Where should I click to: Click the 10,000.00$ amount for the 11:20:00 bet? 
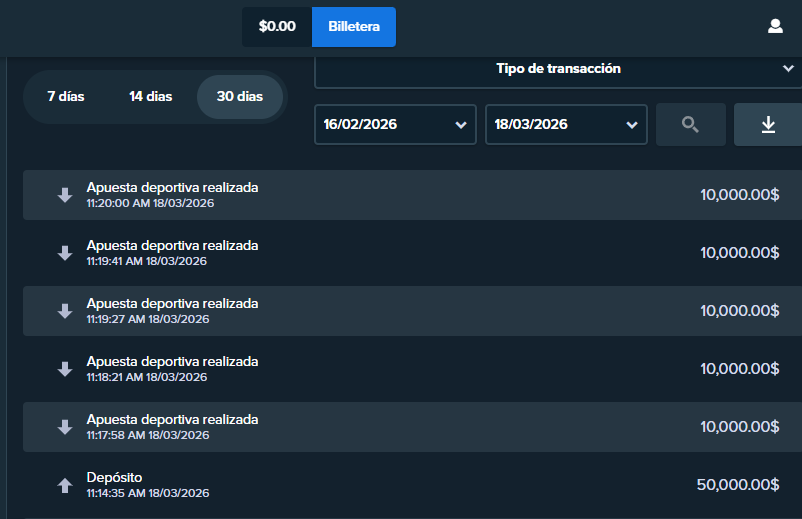[740, 195]
